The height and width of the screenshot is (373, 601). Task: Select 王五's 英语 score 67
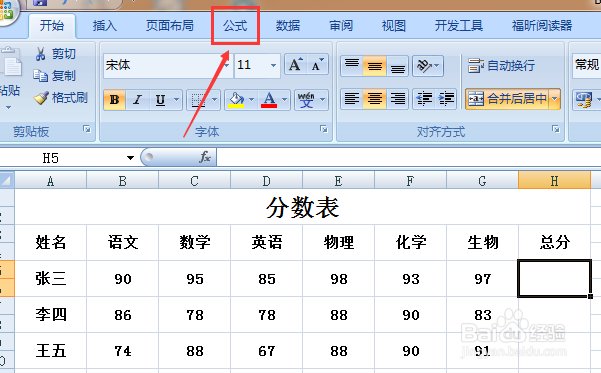point(266,351)
